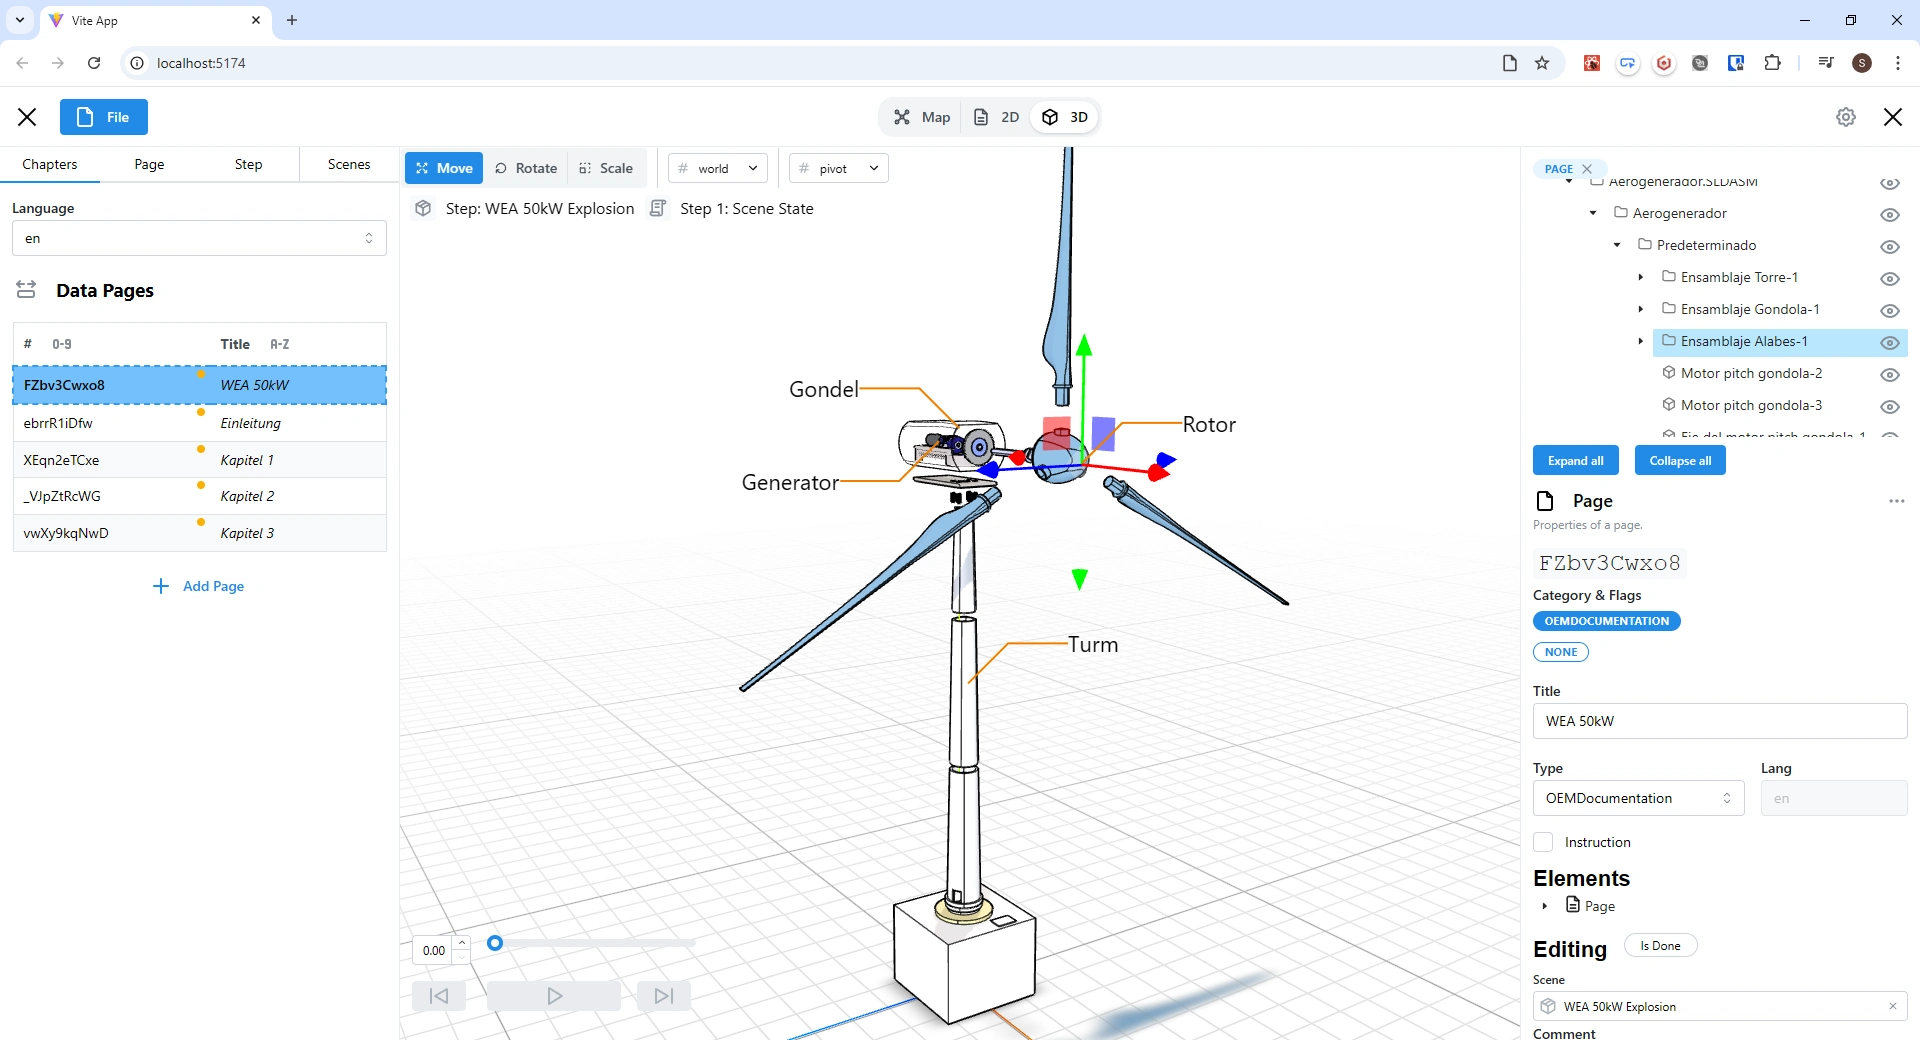The height and width of the screenshot is (1040, 1920).
Task: Collapse the Predeterminado tree node
Action: pyautogui.click(x=1617, y=245)
